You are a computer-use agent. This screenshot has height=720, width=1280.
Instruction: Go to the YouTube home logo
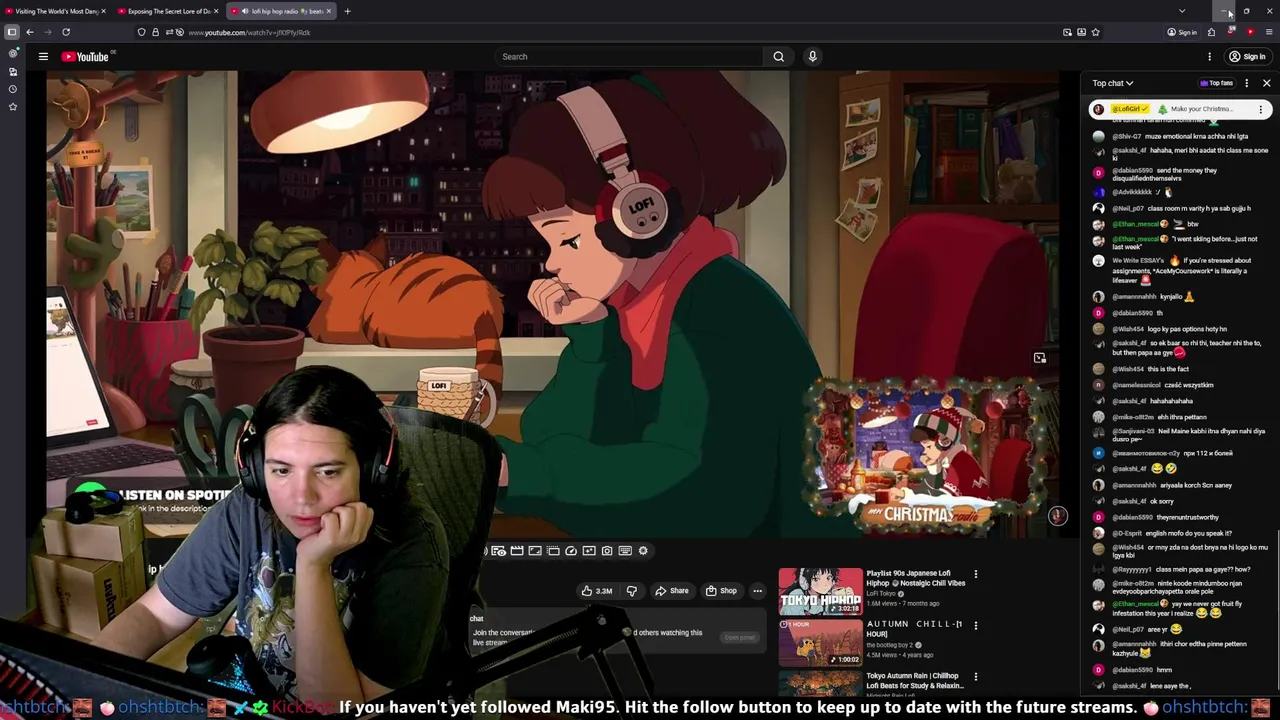point(85,57)
